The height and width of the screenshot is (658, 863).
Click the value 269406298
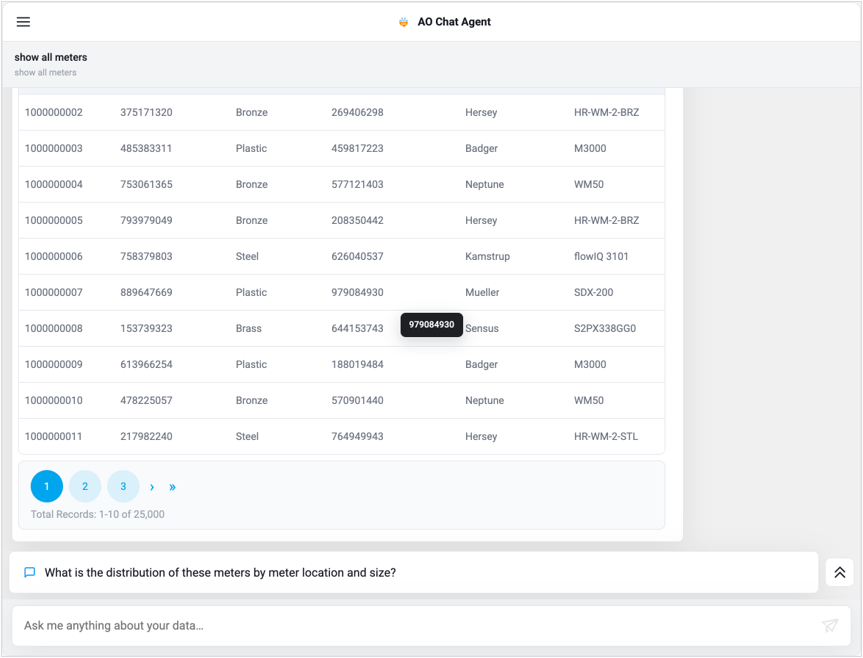[357, 112]
